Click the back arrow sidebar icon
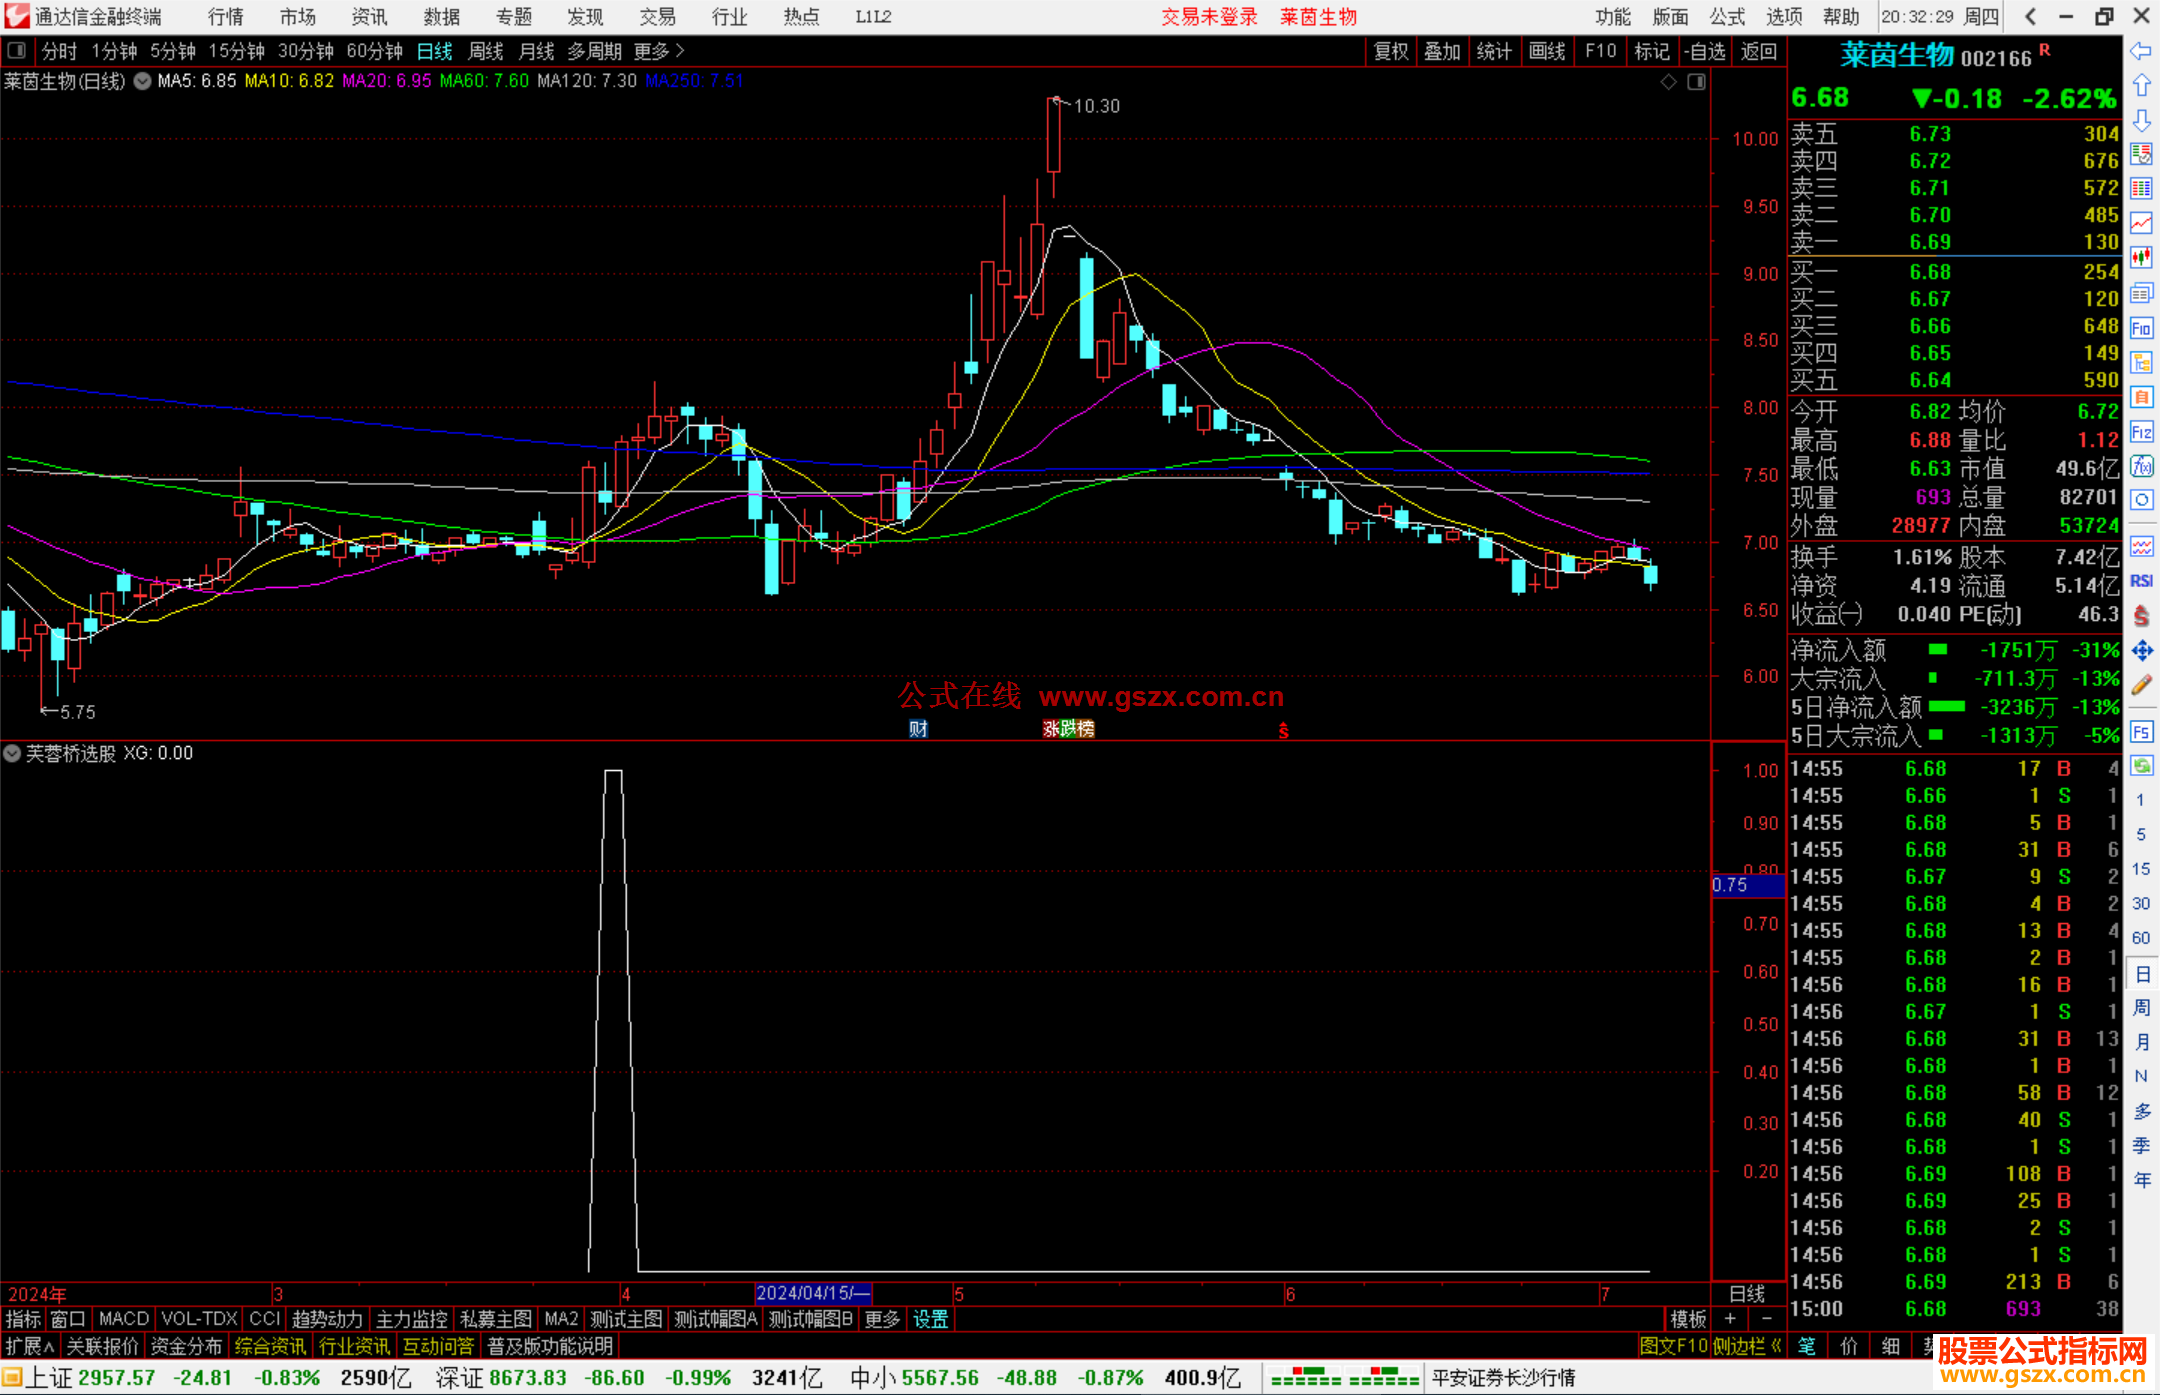This screenshot has height=1395, width=2160. [x=2141, y=51]
